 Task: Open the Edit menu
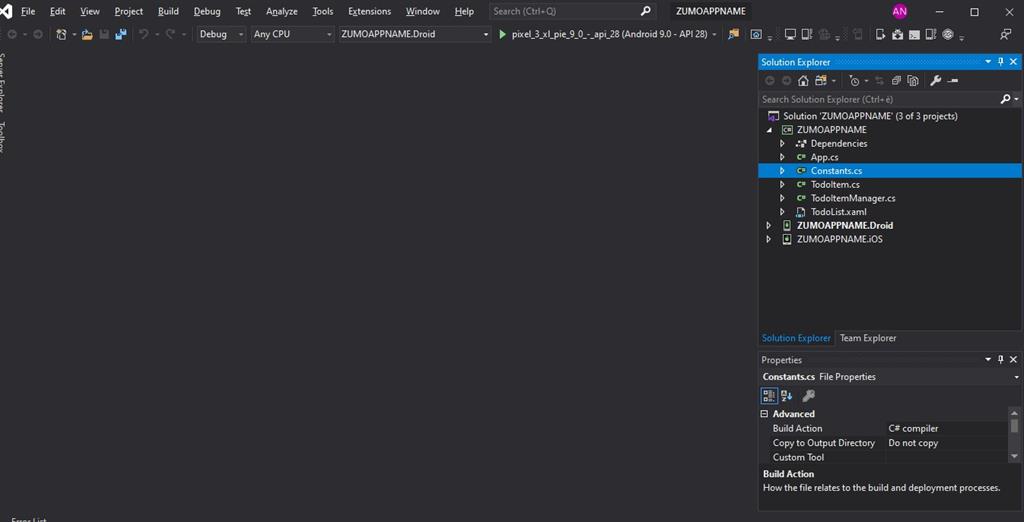point(57,11)
